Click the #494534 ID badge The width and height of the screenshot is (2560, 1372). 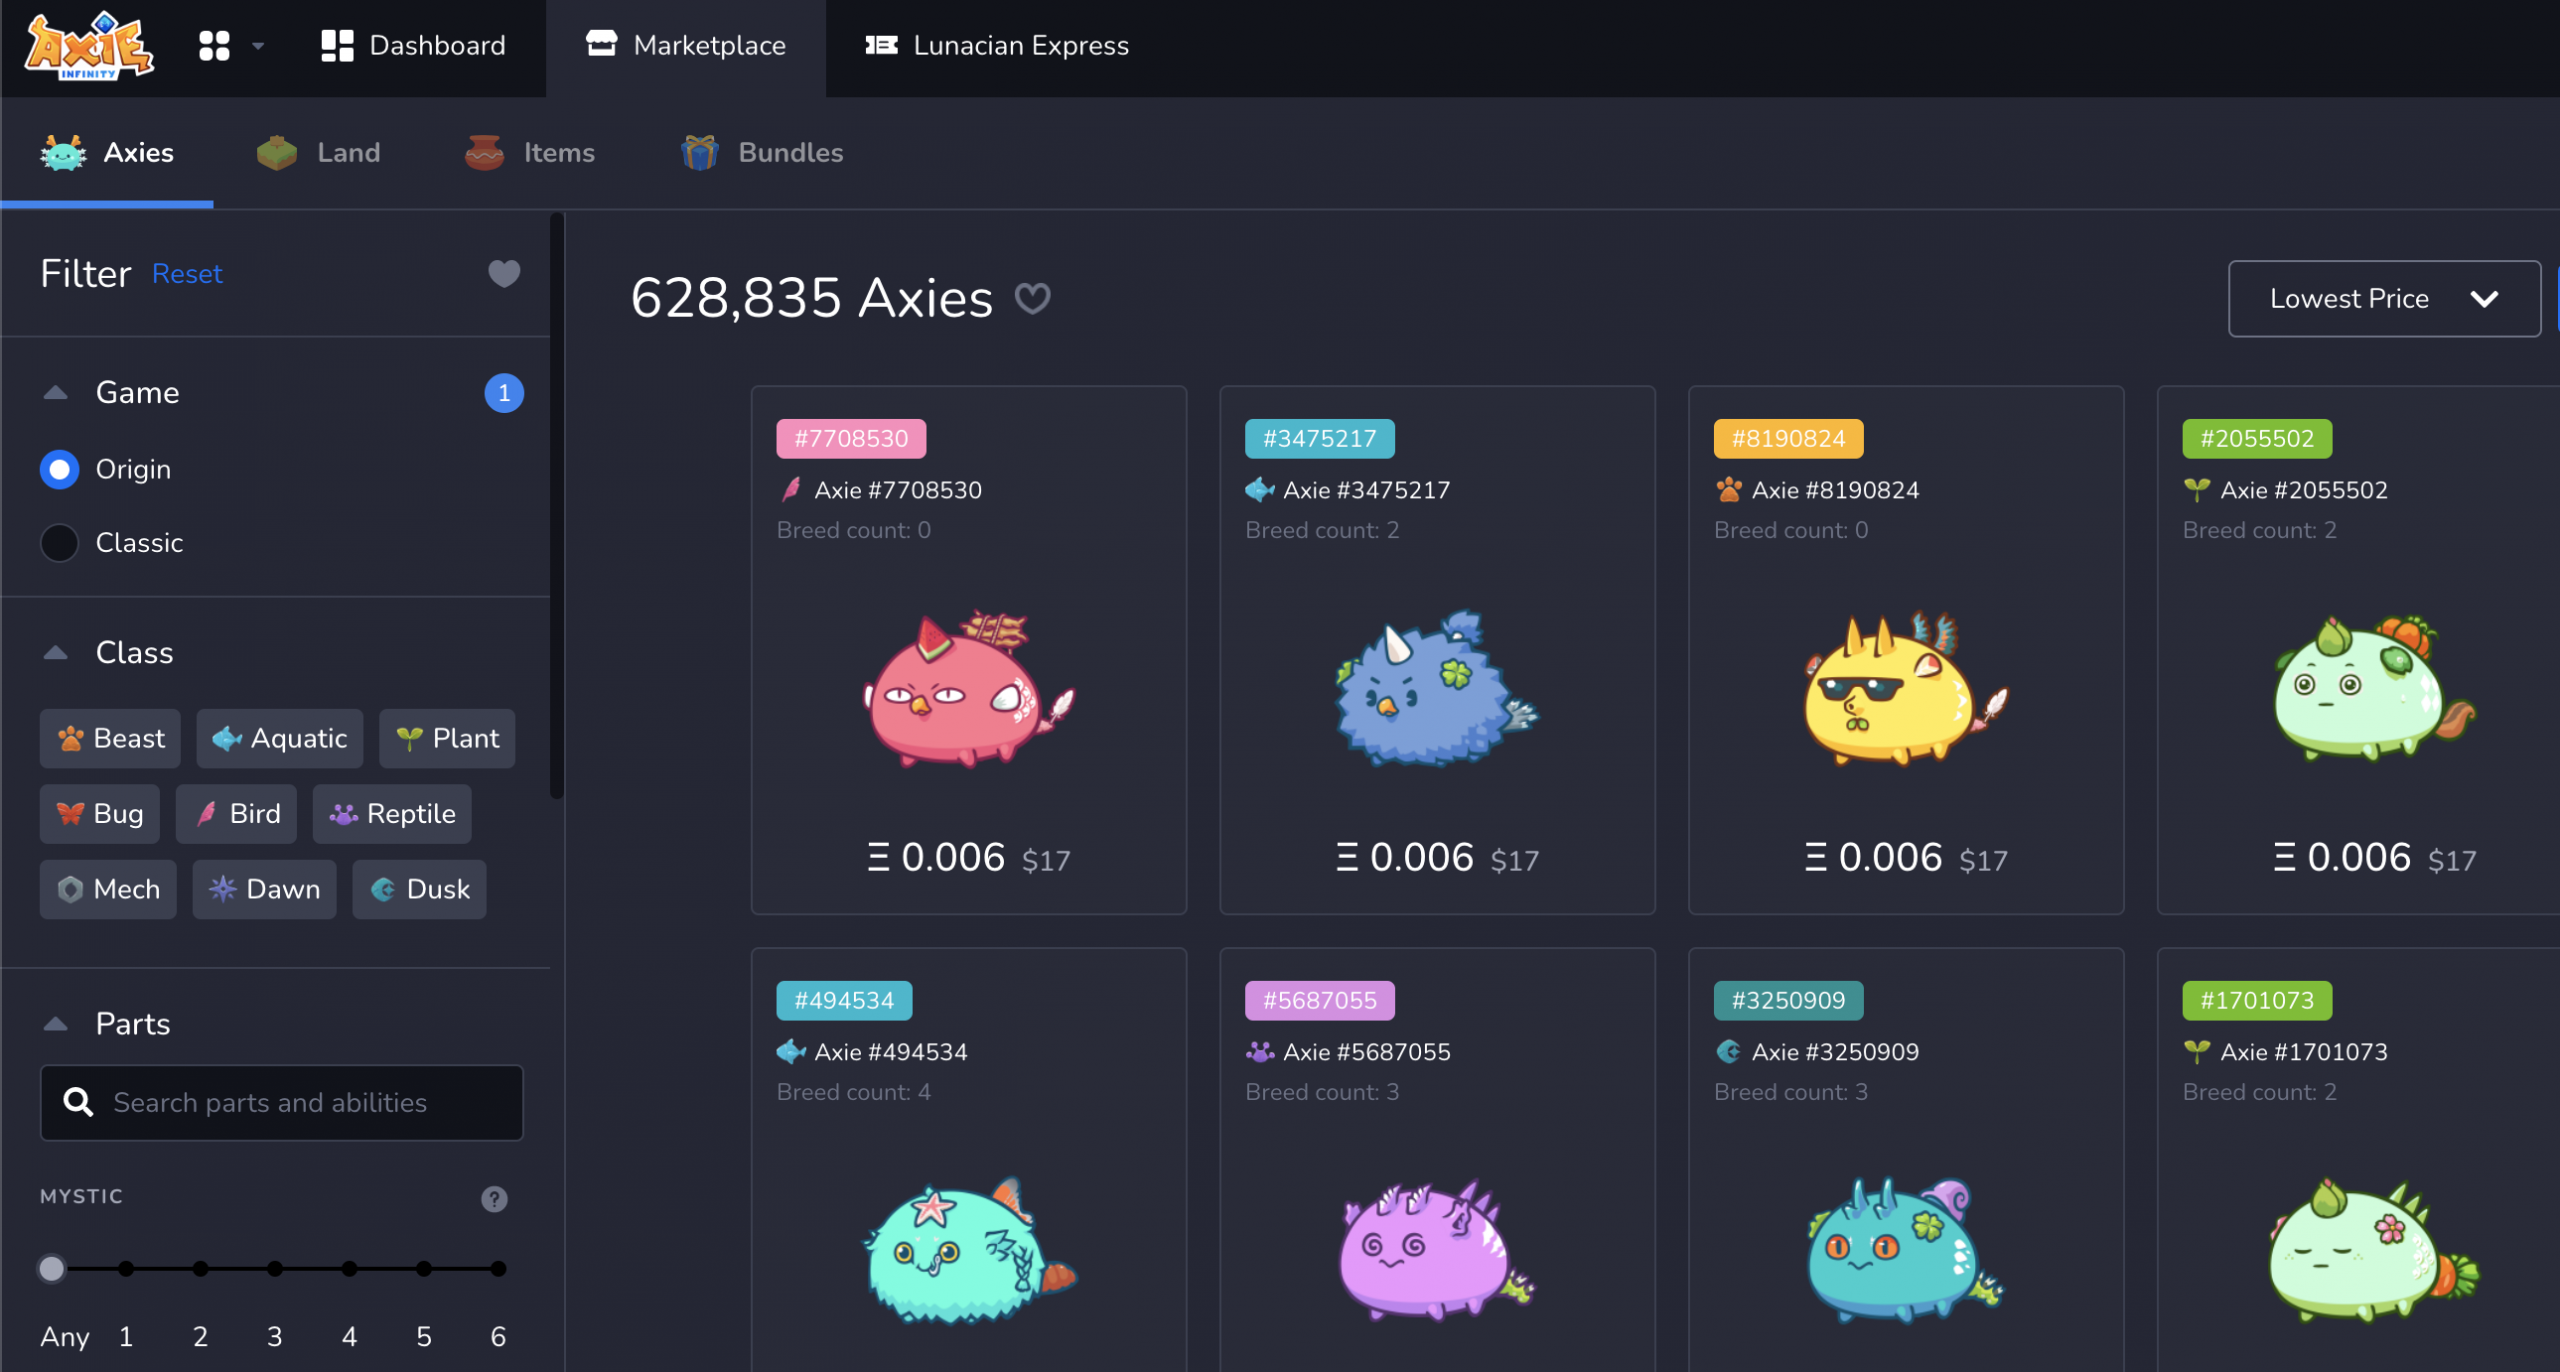tap(844, 1001)
